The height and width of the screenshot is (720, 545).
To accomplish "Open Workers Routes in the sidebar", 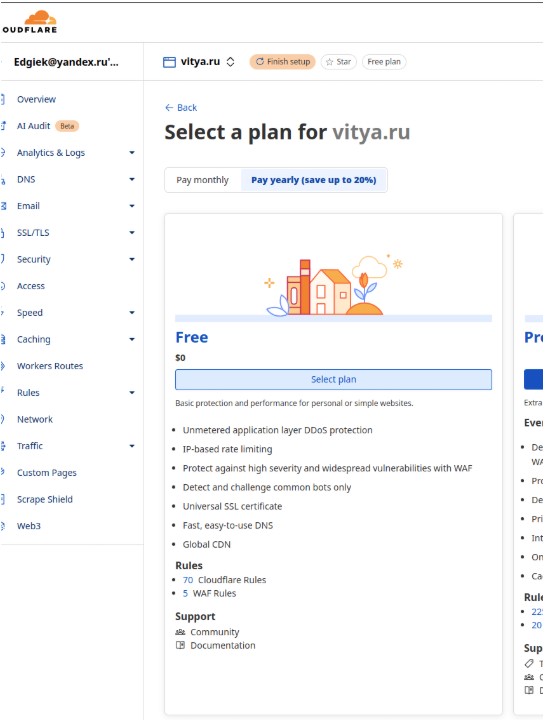I will [50, 366].
